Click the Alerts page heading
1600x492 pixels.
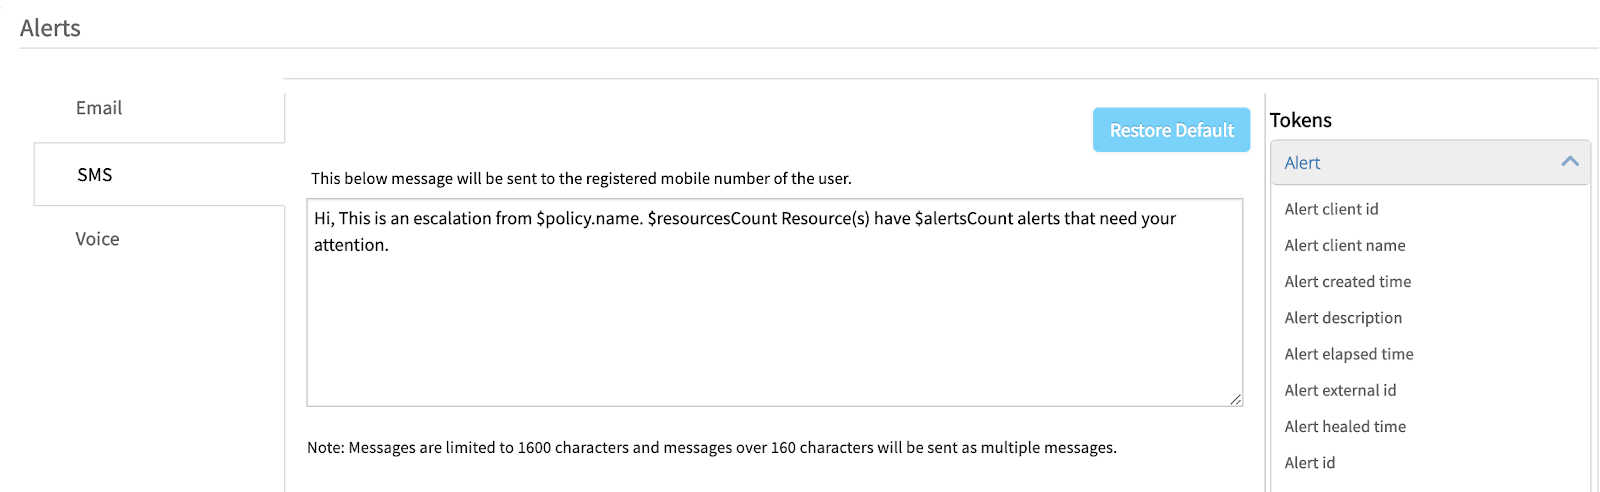[x=50, y=28]
